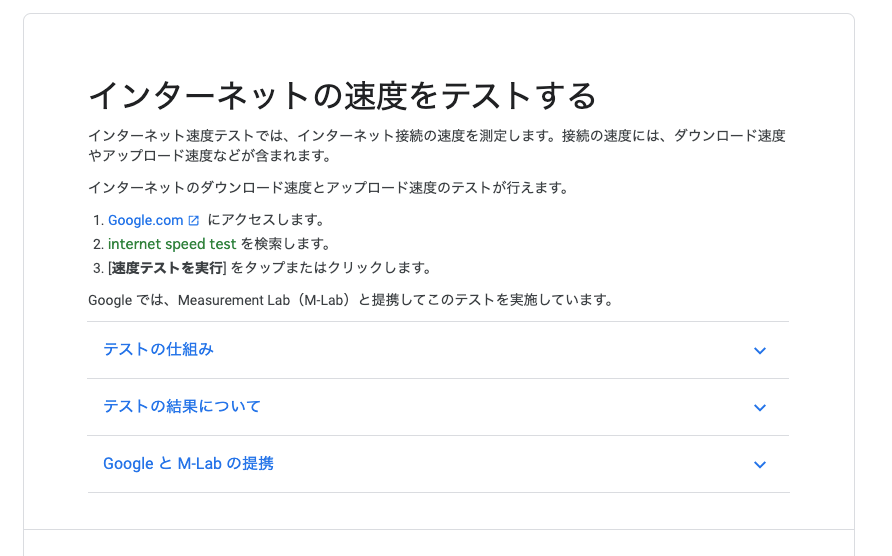Click the external link icon beside Google.com
This screenshot has height=556, width=892.
pos(194,221)
